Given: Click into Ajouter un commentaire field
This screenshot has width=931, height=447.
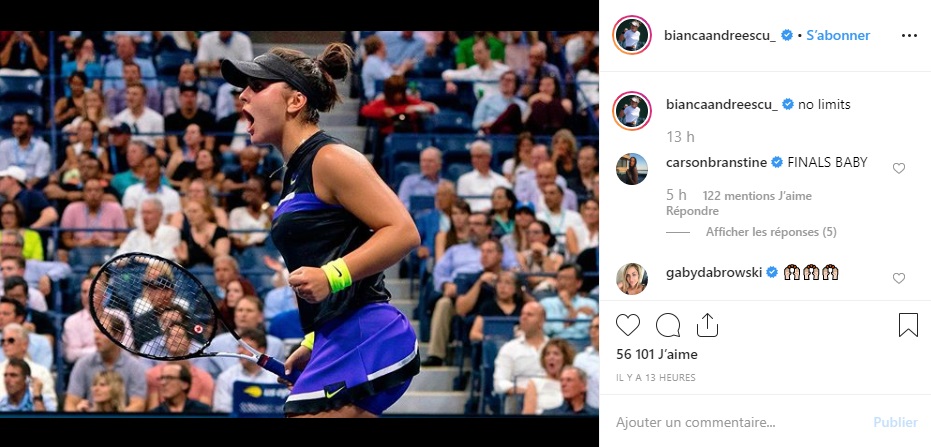Looking at the screenshot, I should pos(736,423).
